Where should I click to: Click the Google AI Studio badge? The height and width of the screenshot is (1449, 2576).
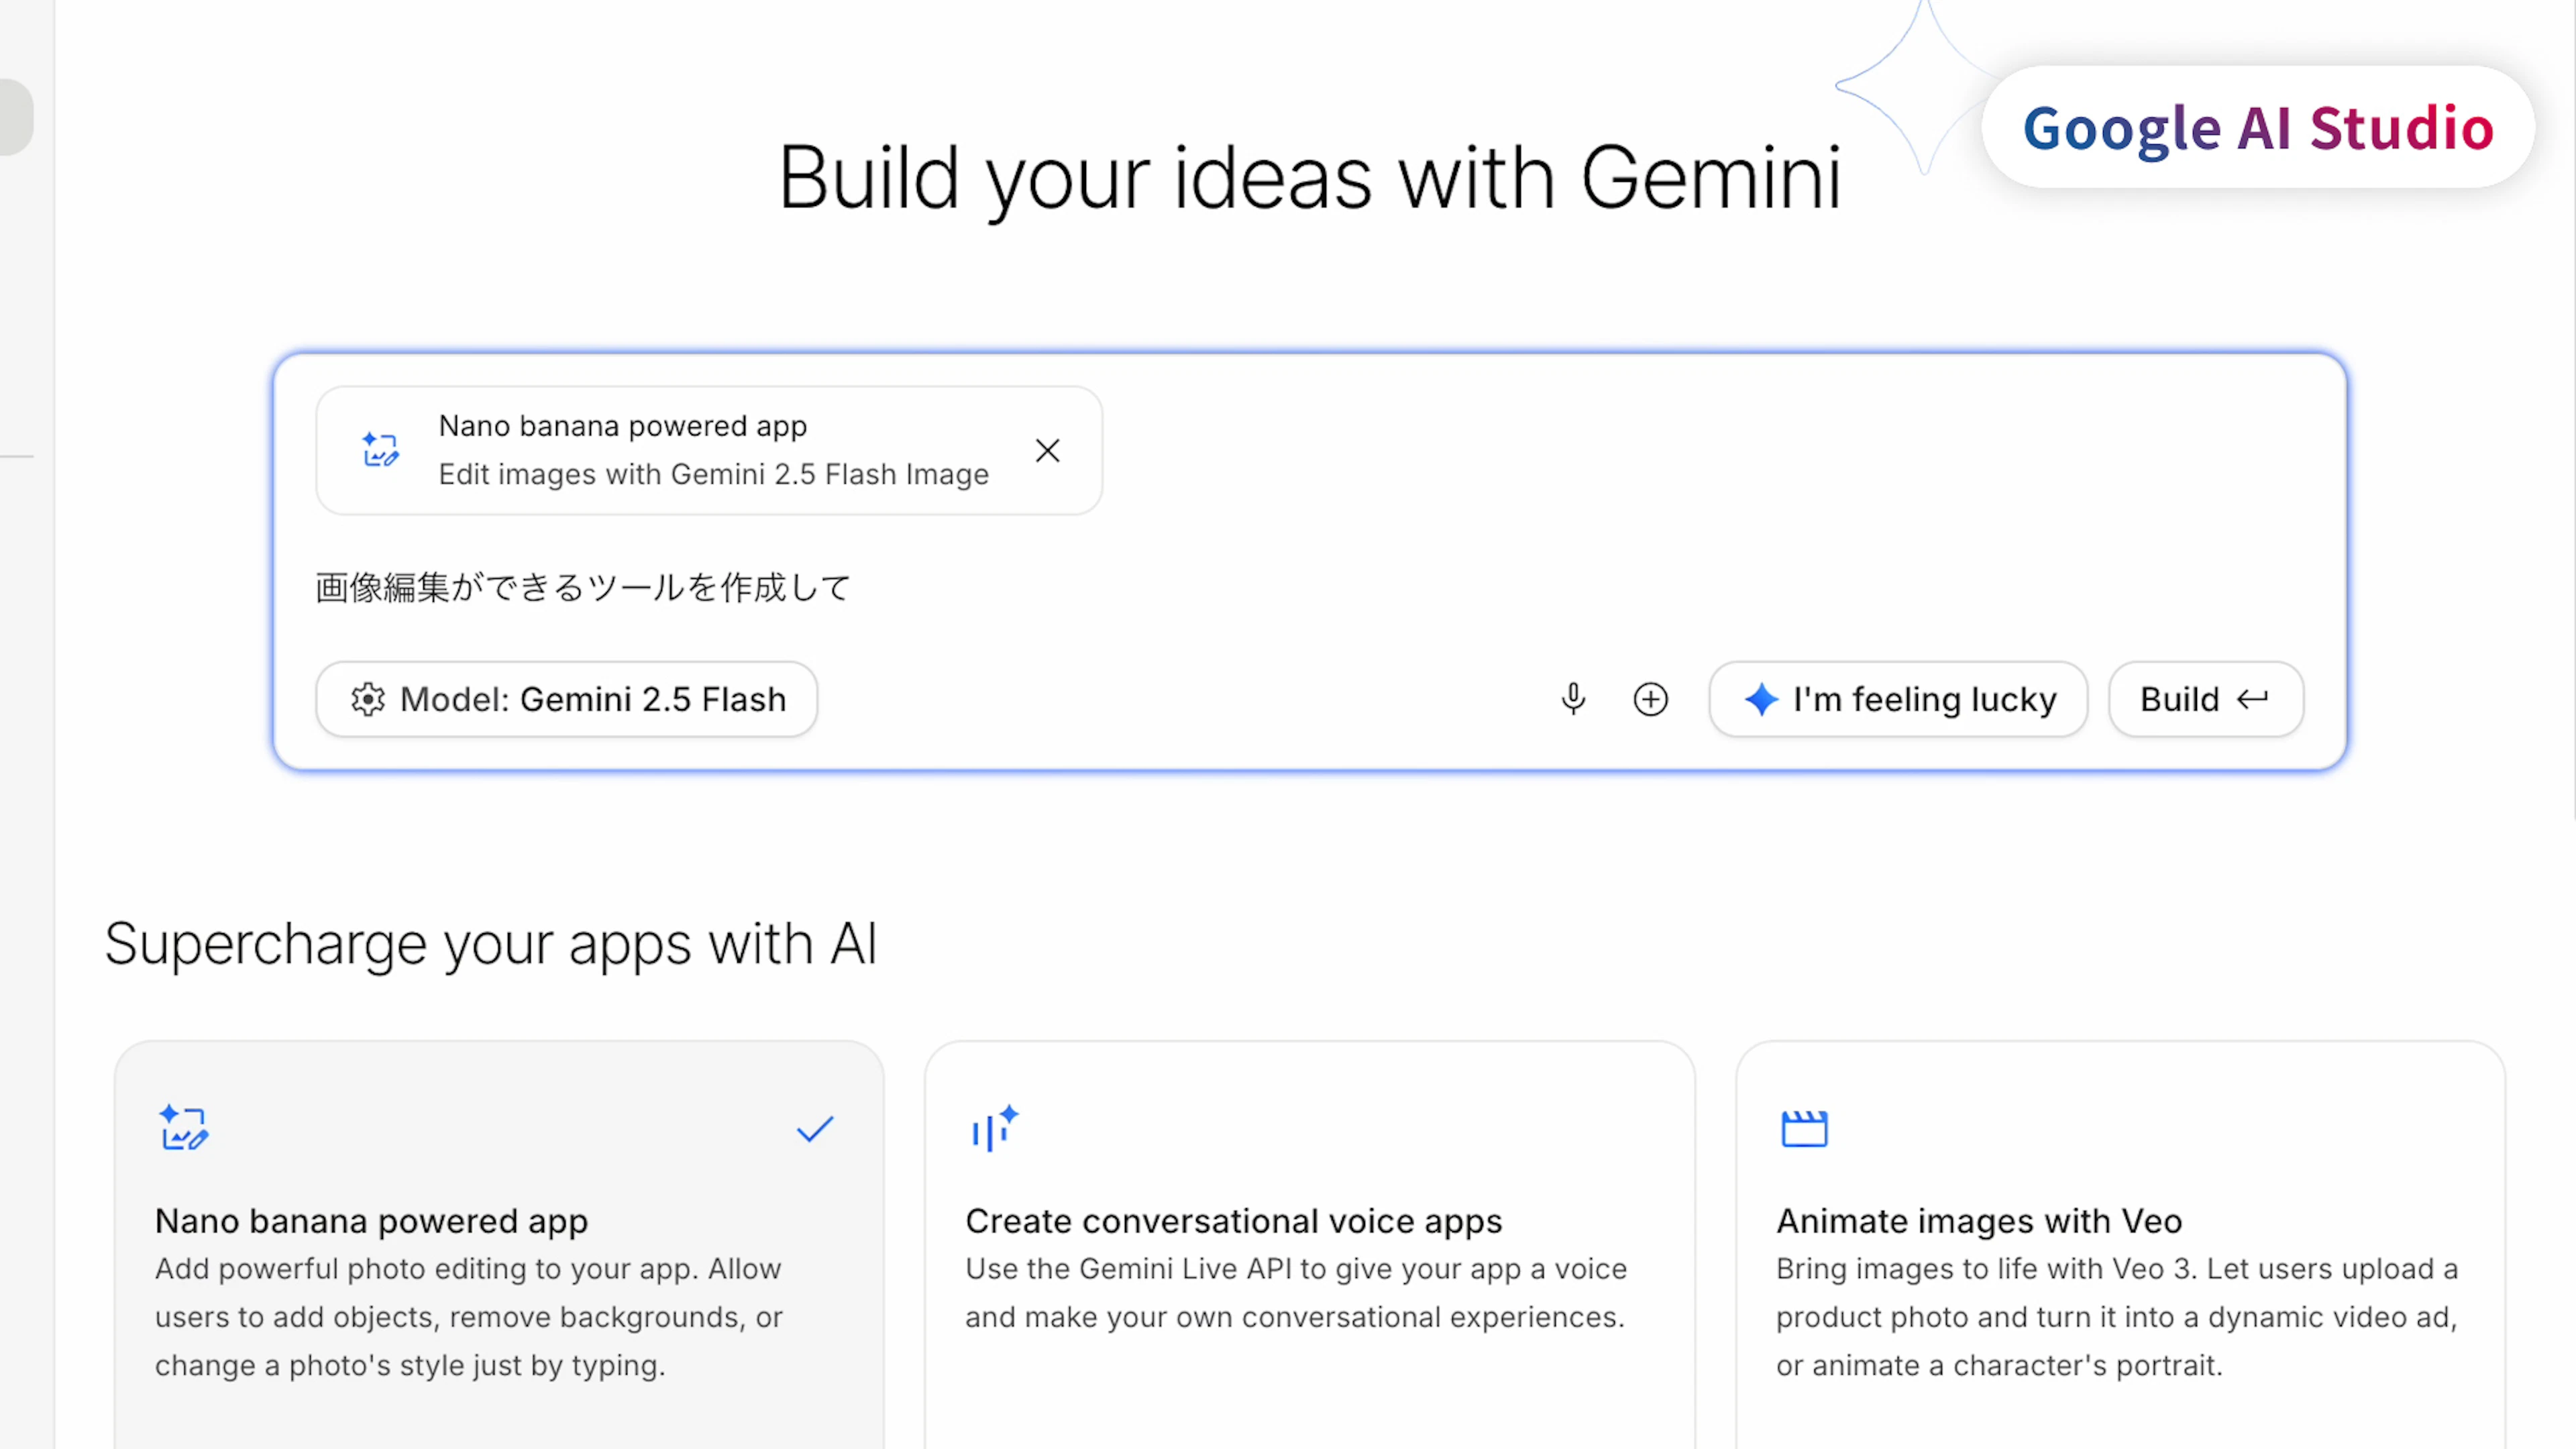pos(2257,128)
